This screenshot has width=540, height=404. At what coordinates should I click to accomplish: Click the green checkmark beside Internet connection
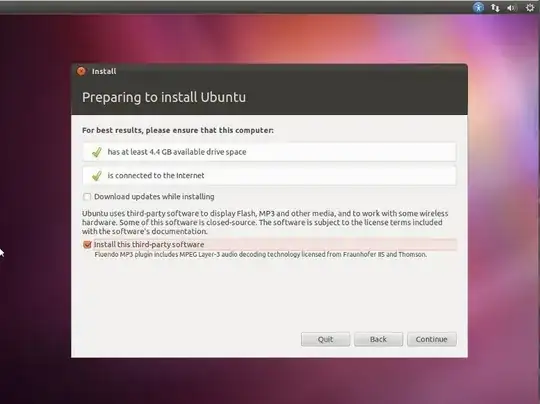click(x=97, y=176)
